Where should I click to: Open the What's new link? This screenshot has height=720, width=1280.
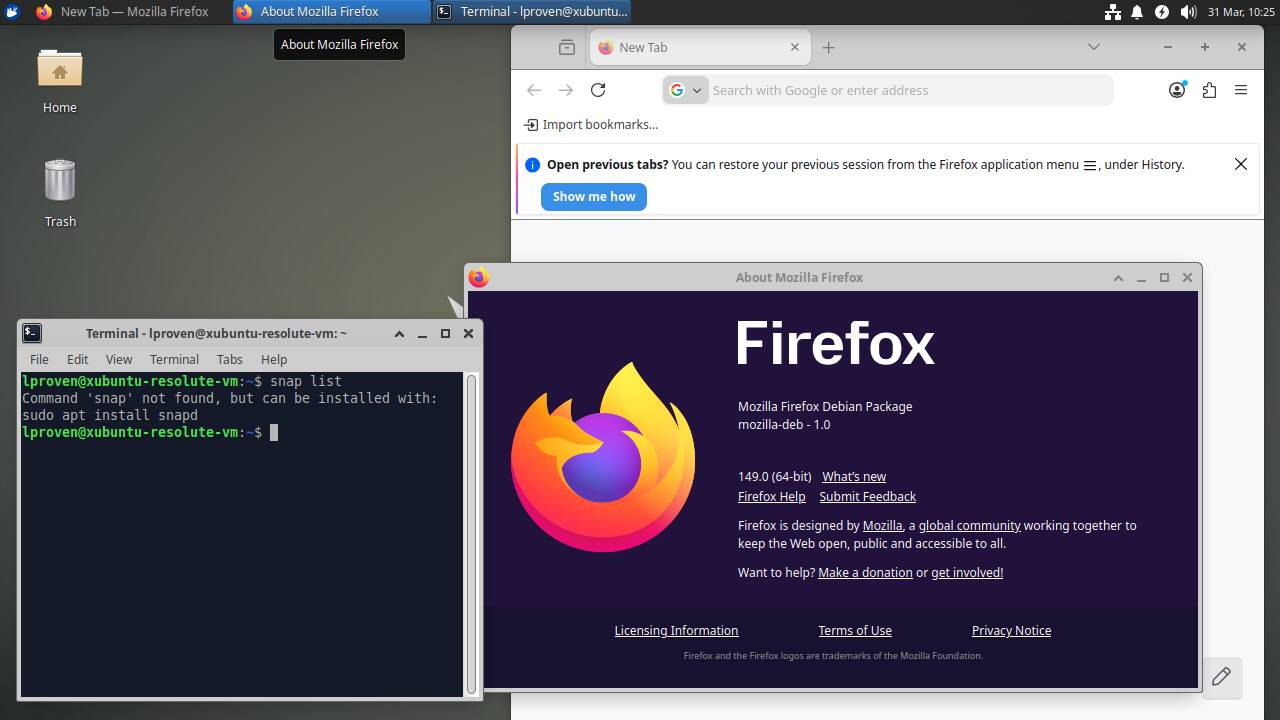[854, 477]
